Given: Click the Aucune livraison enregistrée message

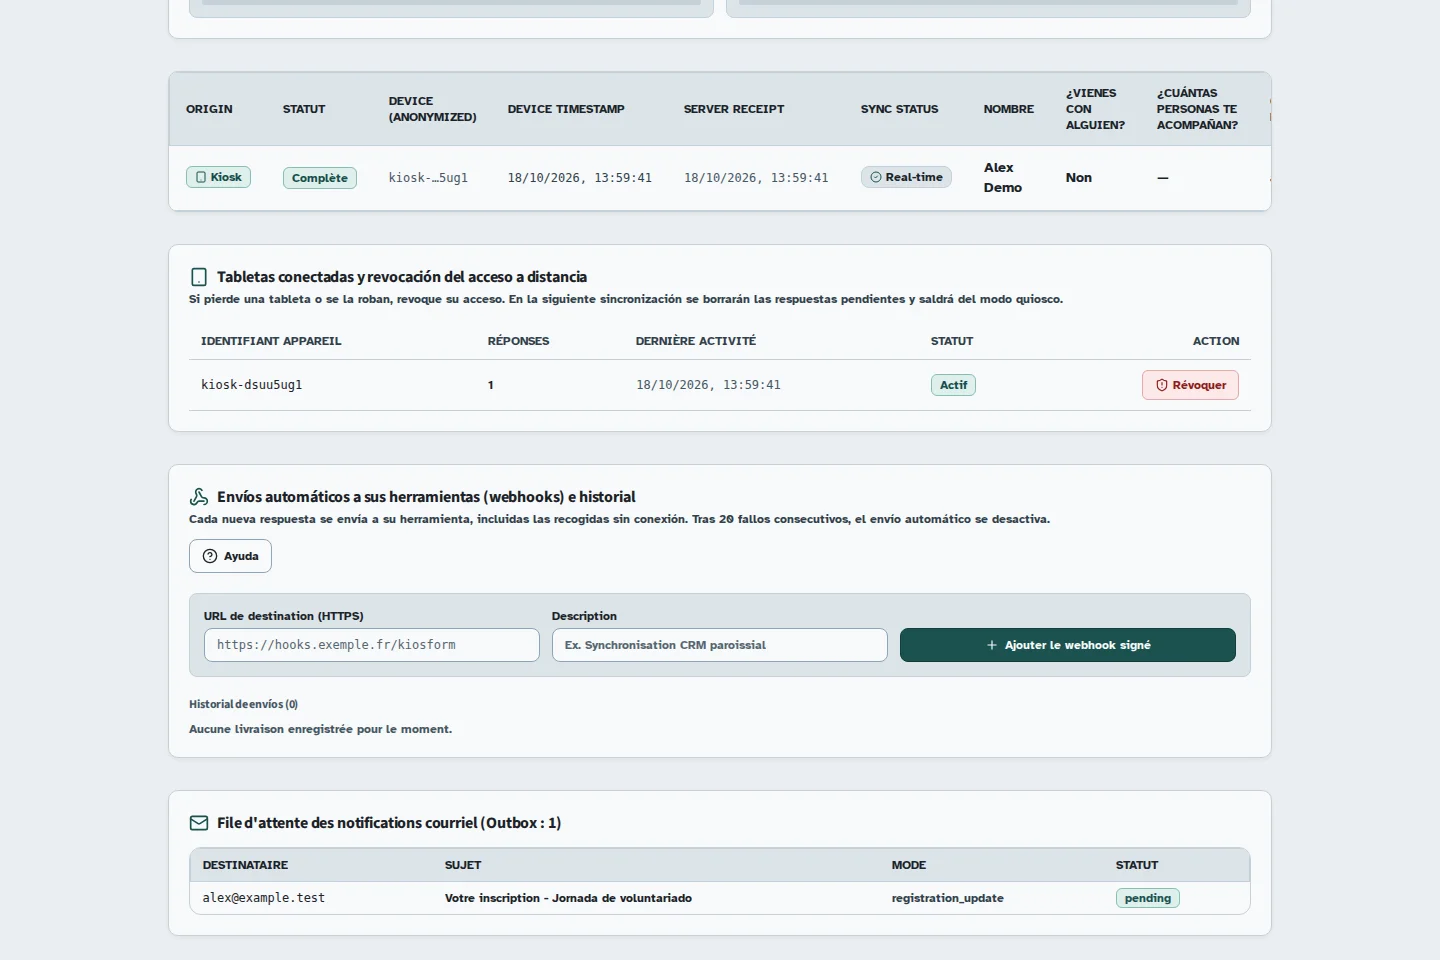Looking at the screenshot, I should (x=320, y=729).
